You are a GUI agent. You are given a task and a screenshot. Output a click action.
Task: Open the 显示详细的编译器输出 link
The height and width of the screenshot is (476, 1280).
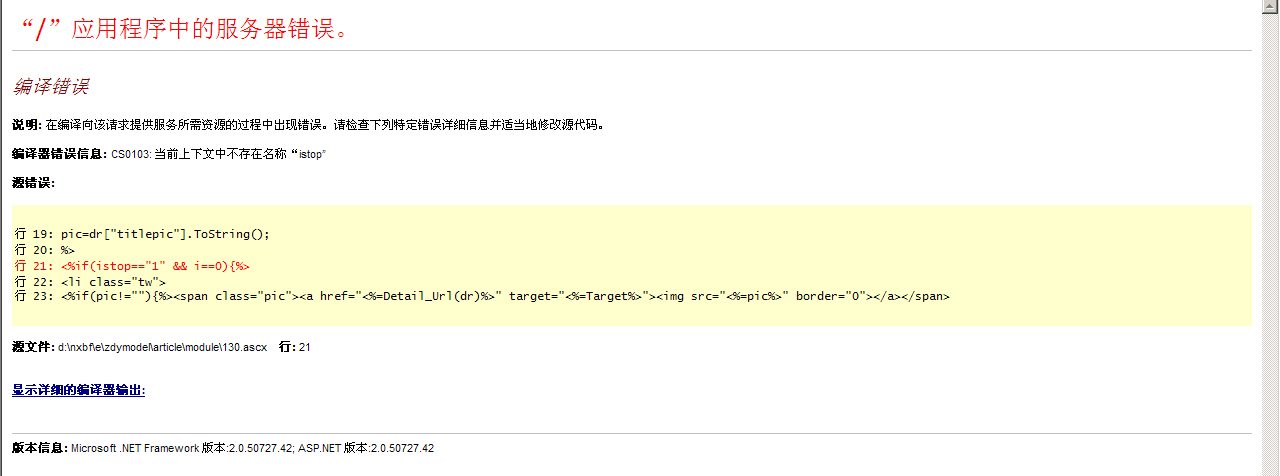(x=79, y=390)
